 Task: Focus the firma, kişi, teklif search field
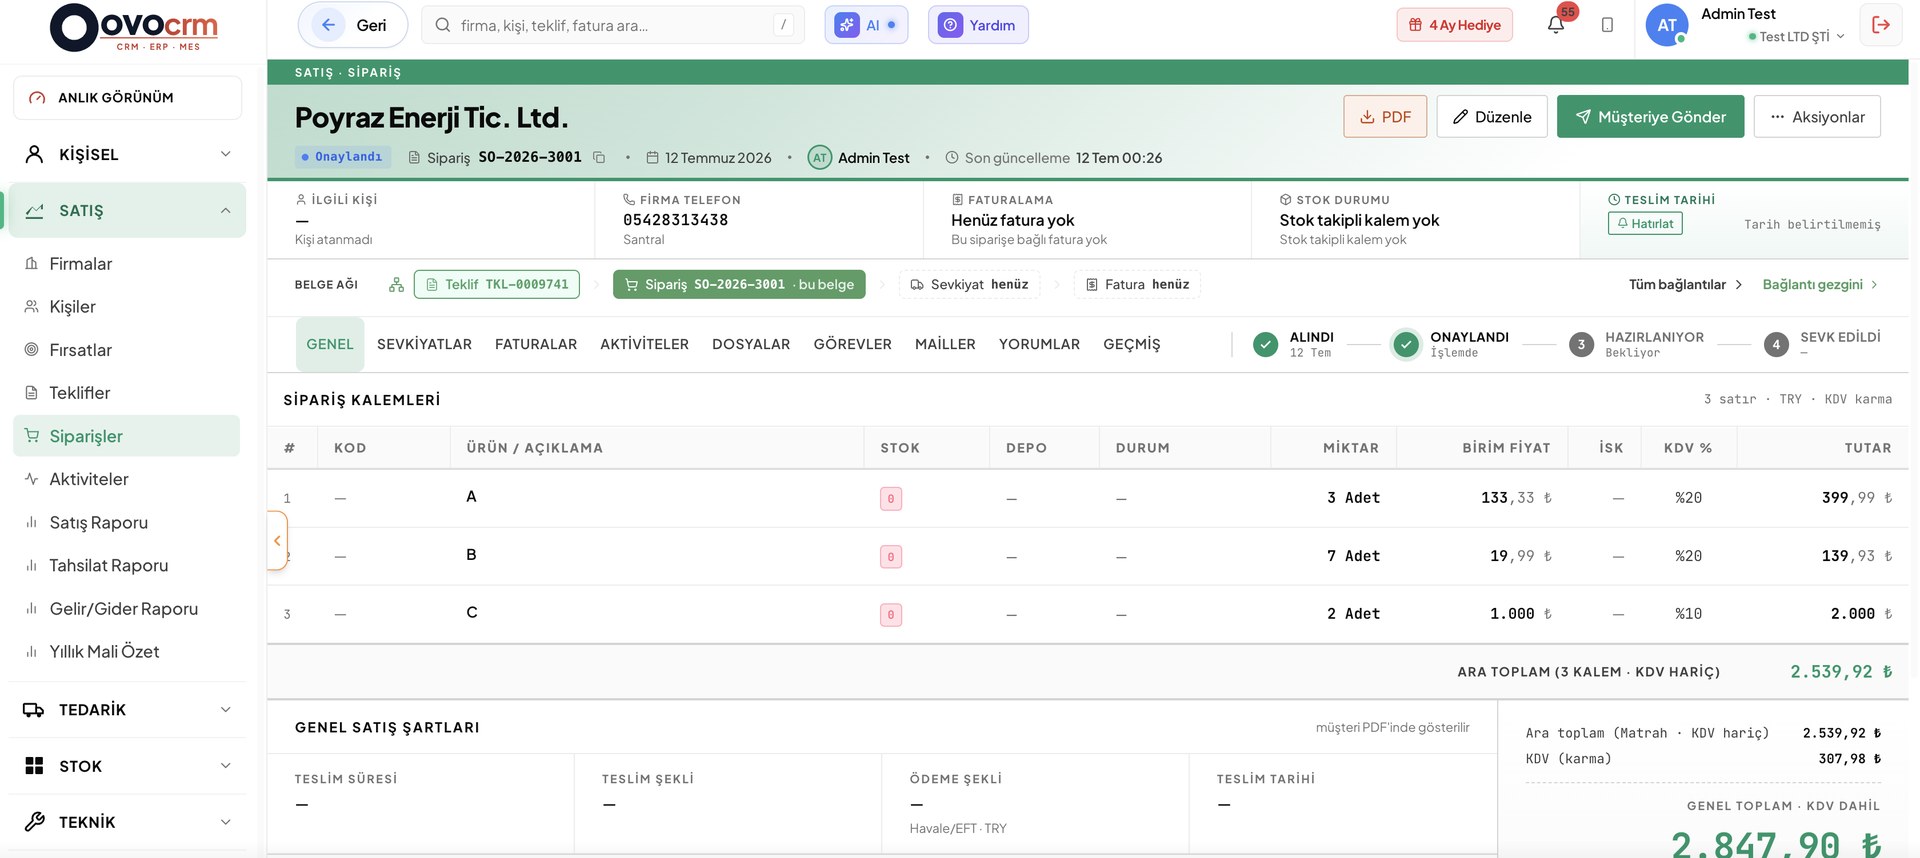point(613,25)
